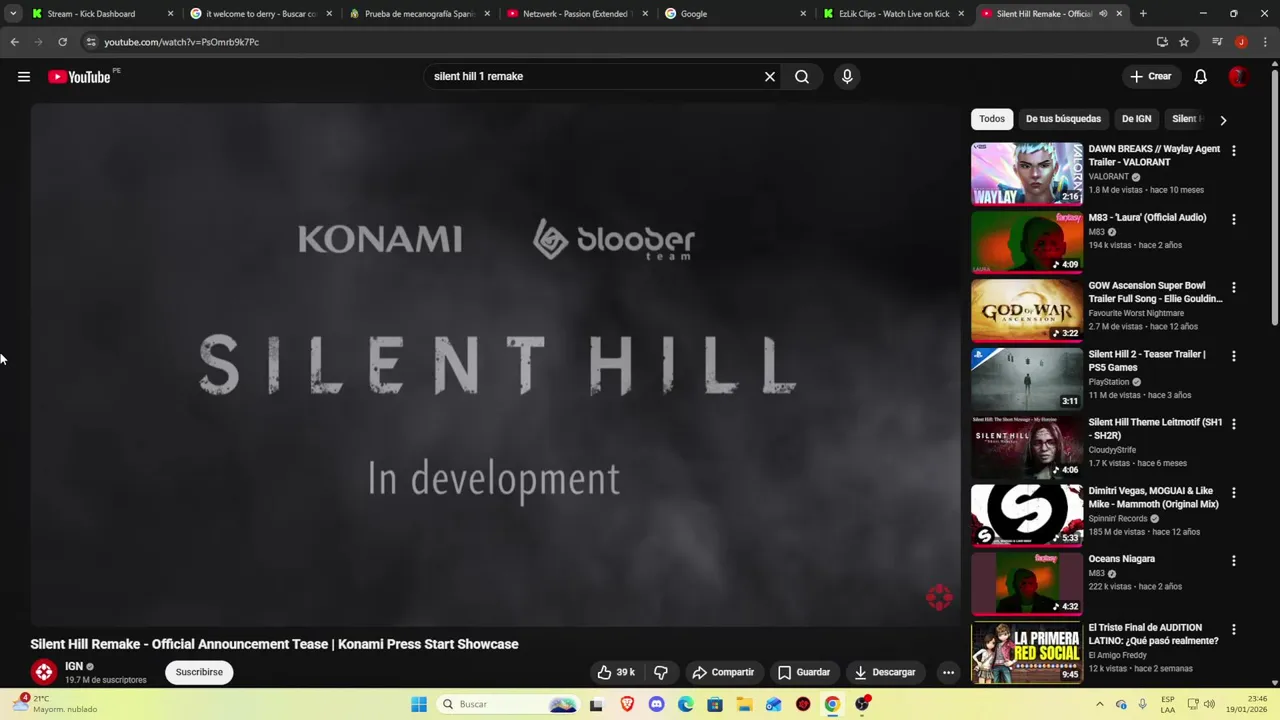Open the YouTube hamburger guide menu
Screen dimensions: 1280x720
click(x=24, y=77)
